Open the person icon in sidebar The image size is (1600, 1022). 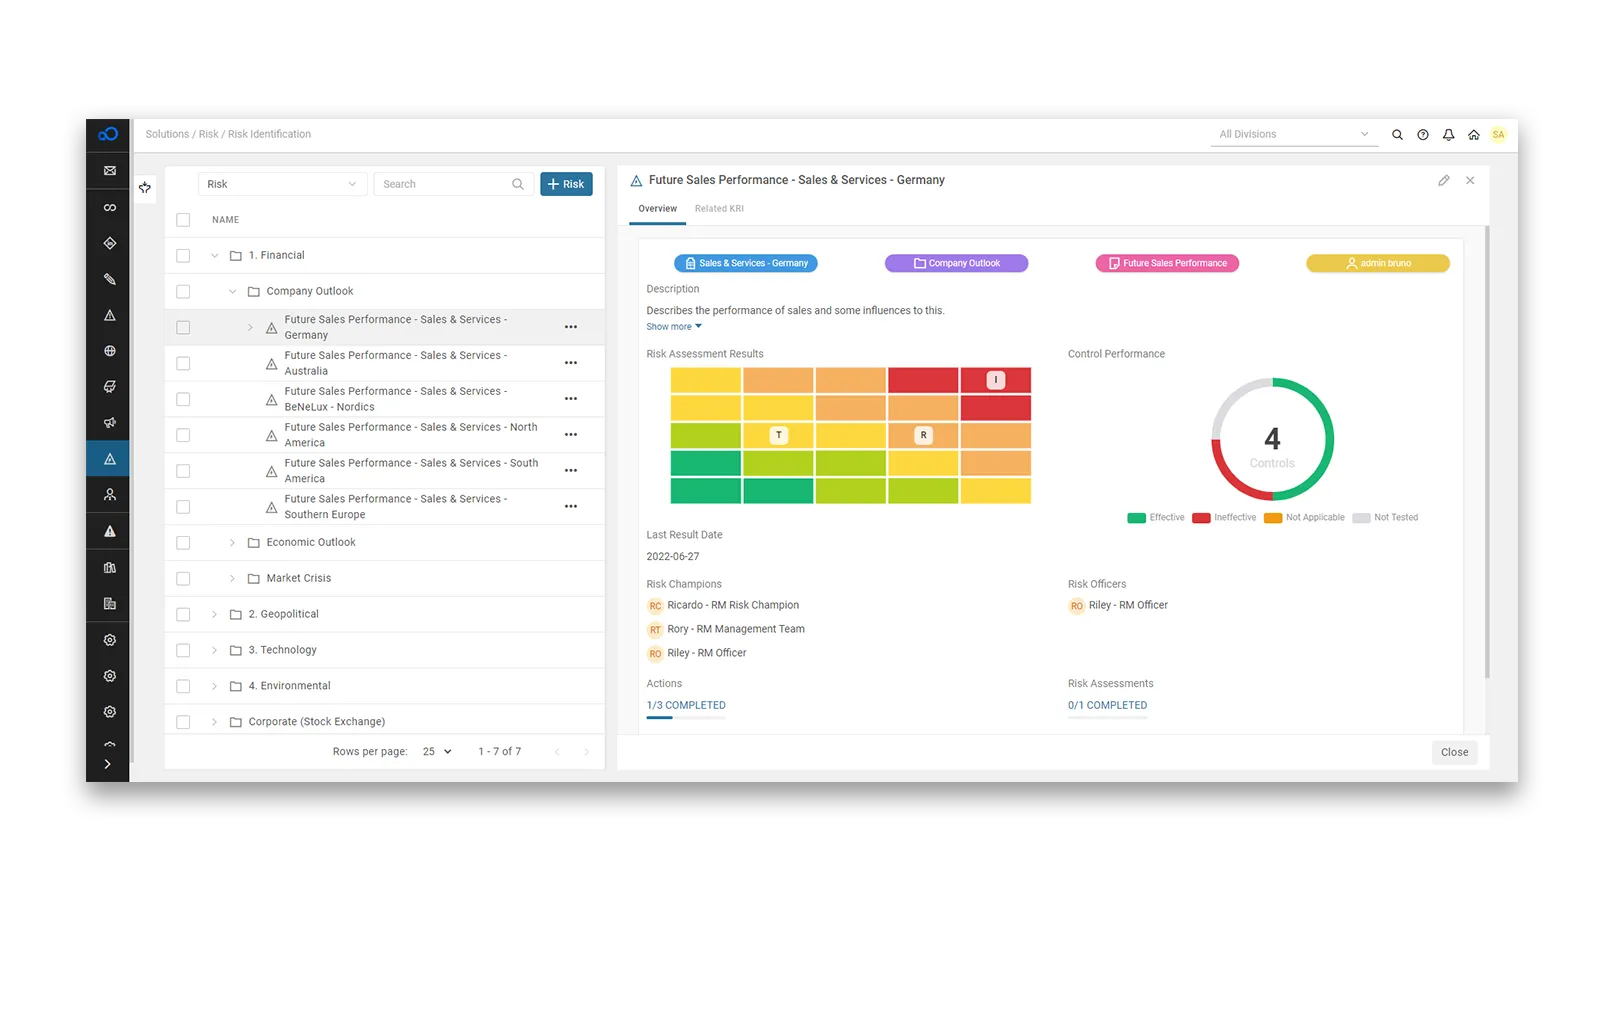(x=110, y=495)
